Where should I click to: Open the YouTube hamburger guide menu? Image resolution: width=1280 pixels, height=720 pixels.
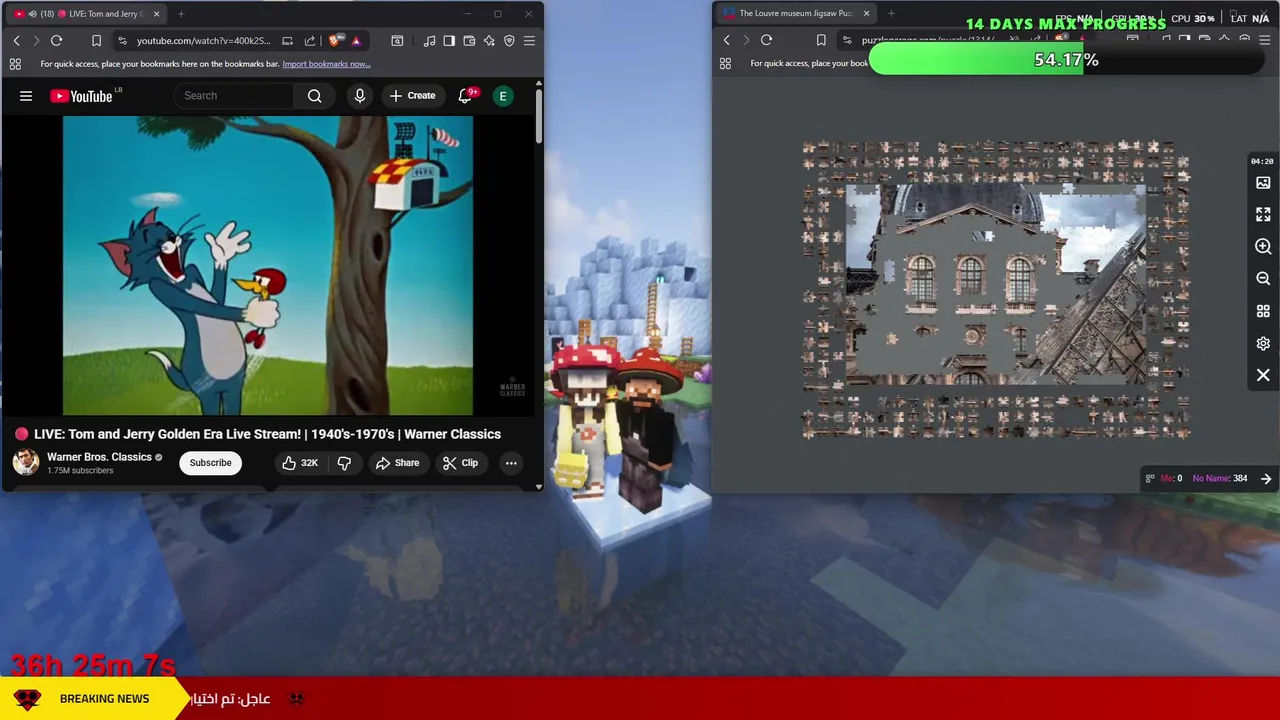(x=26, y=96)
